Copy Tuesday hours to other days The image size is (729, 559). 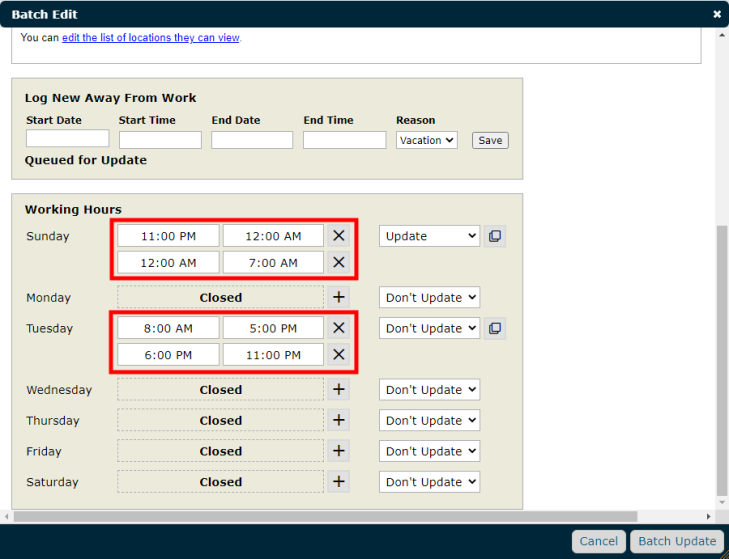coord(495,328)
